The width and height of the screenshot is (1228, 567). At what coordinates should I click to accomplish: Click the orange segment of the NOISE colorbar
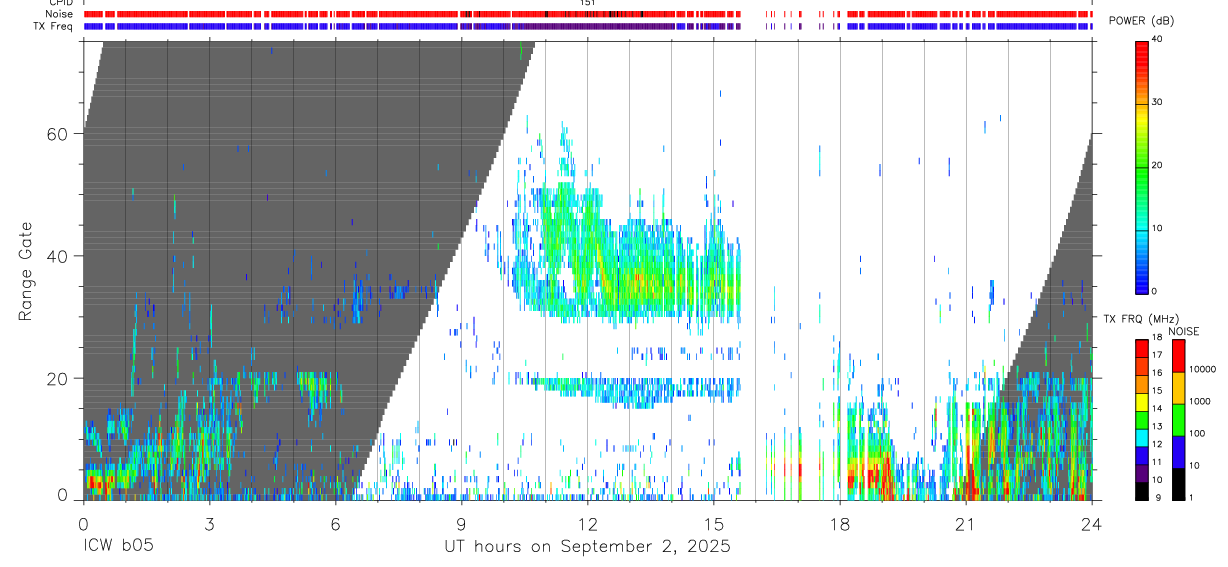point(1178,387)
